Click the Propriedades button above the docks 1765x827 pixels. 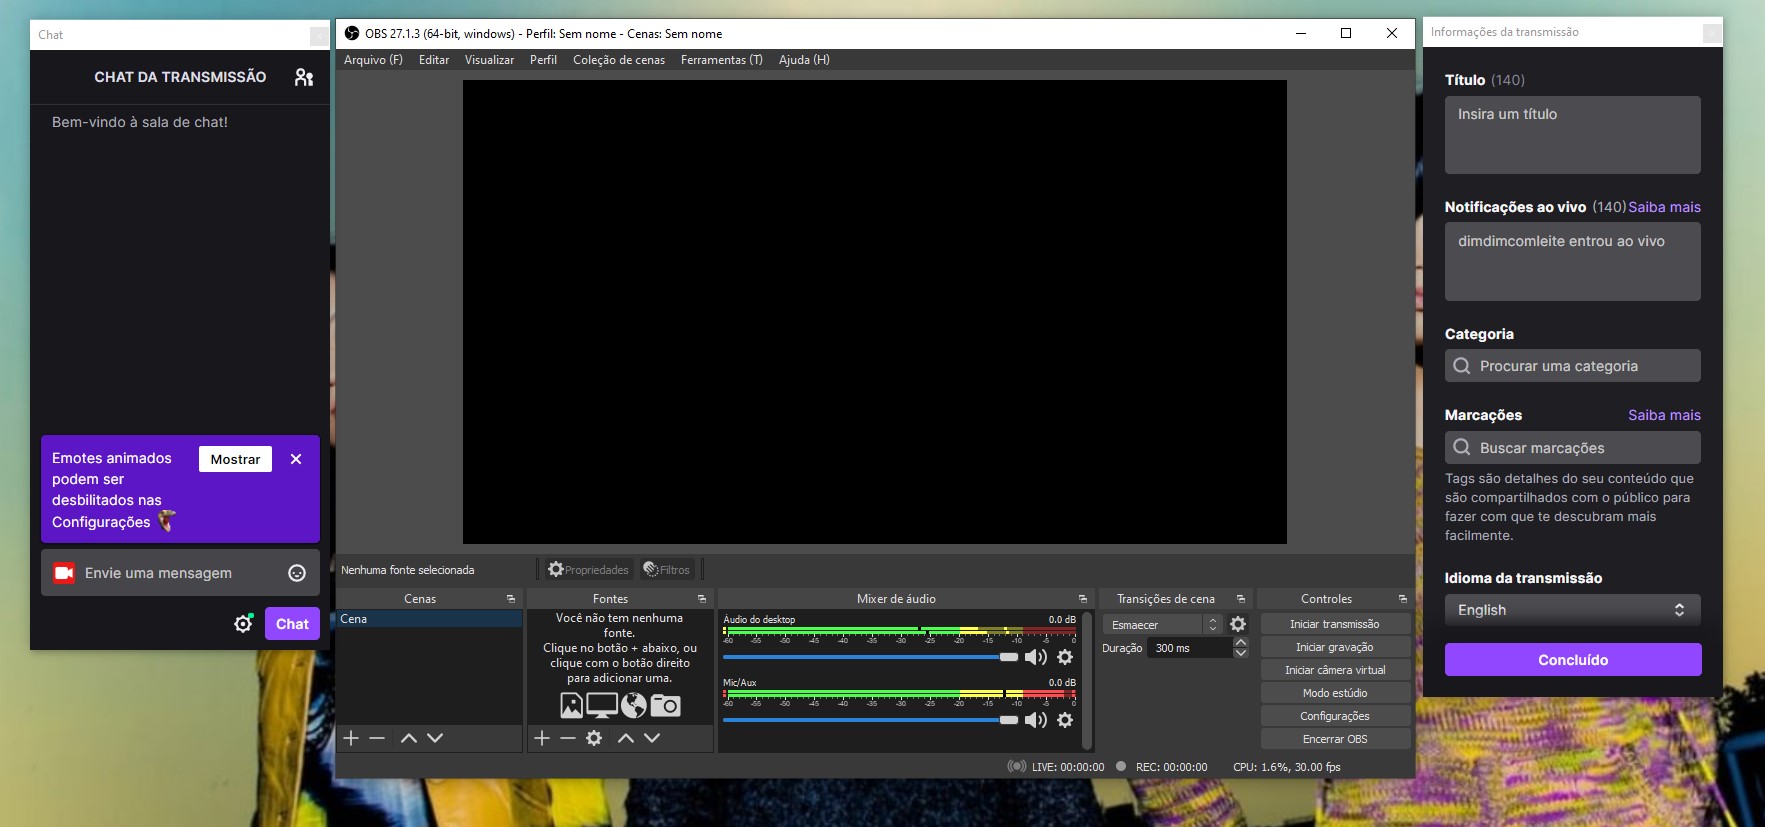(x=589, y=570)
